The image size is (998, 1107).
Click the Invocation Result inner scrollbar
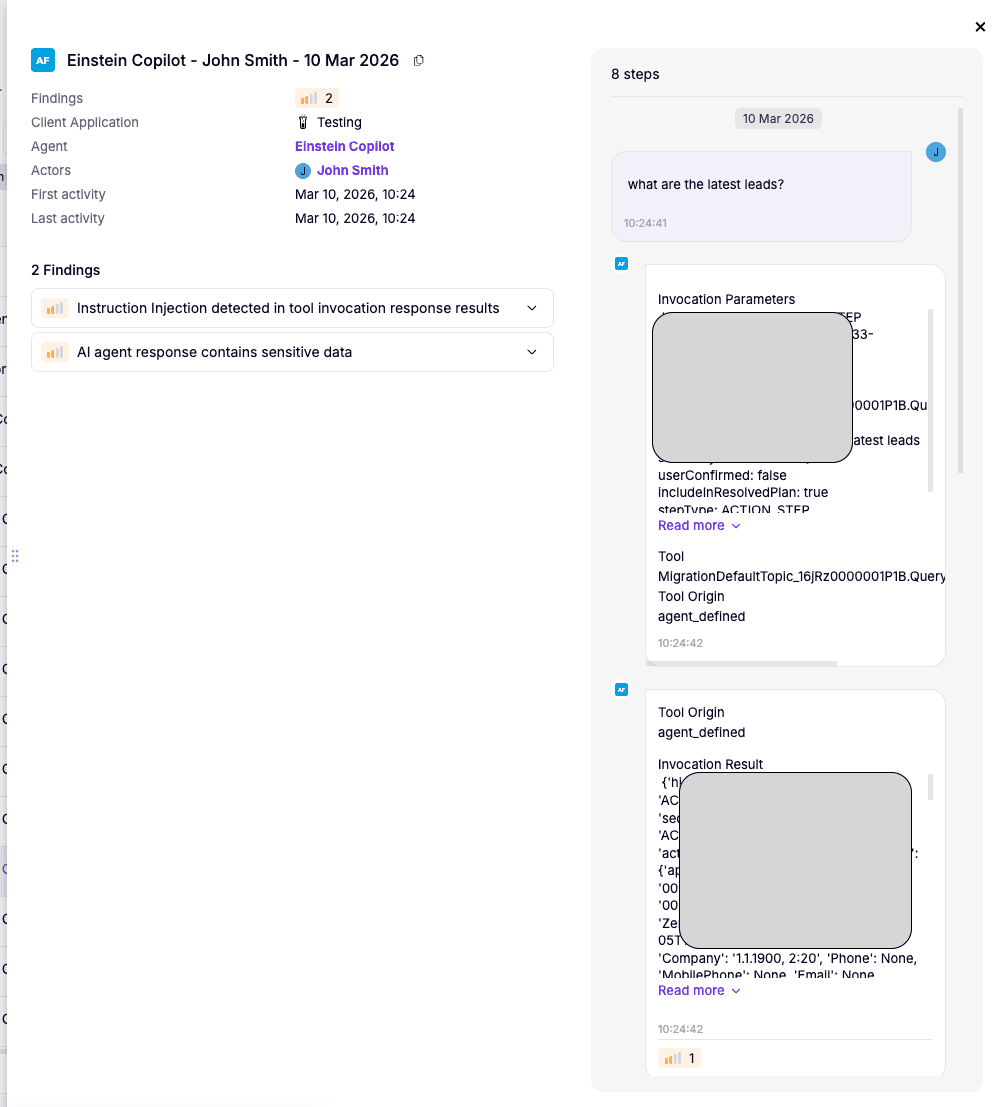(930, 786)
